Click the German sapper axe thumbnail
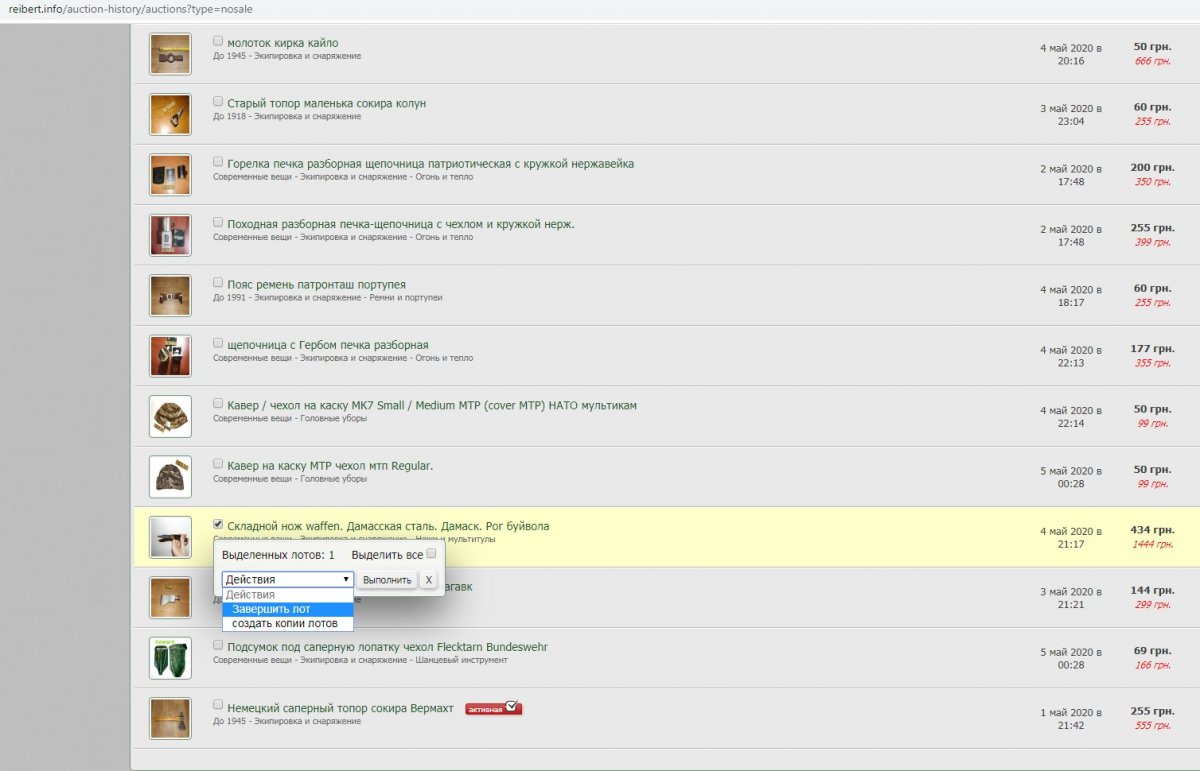Screen dimensions: 1200x771 click(170, 718)
